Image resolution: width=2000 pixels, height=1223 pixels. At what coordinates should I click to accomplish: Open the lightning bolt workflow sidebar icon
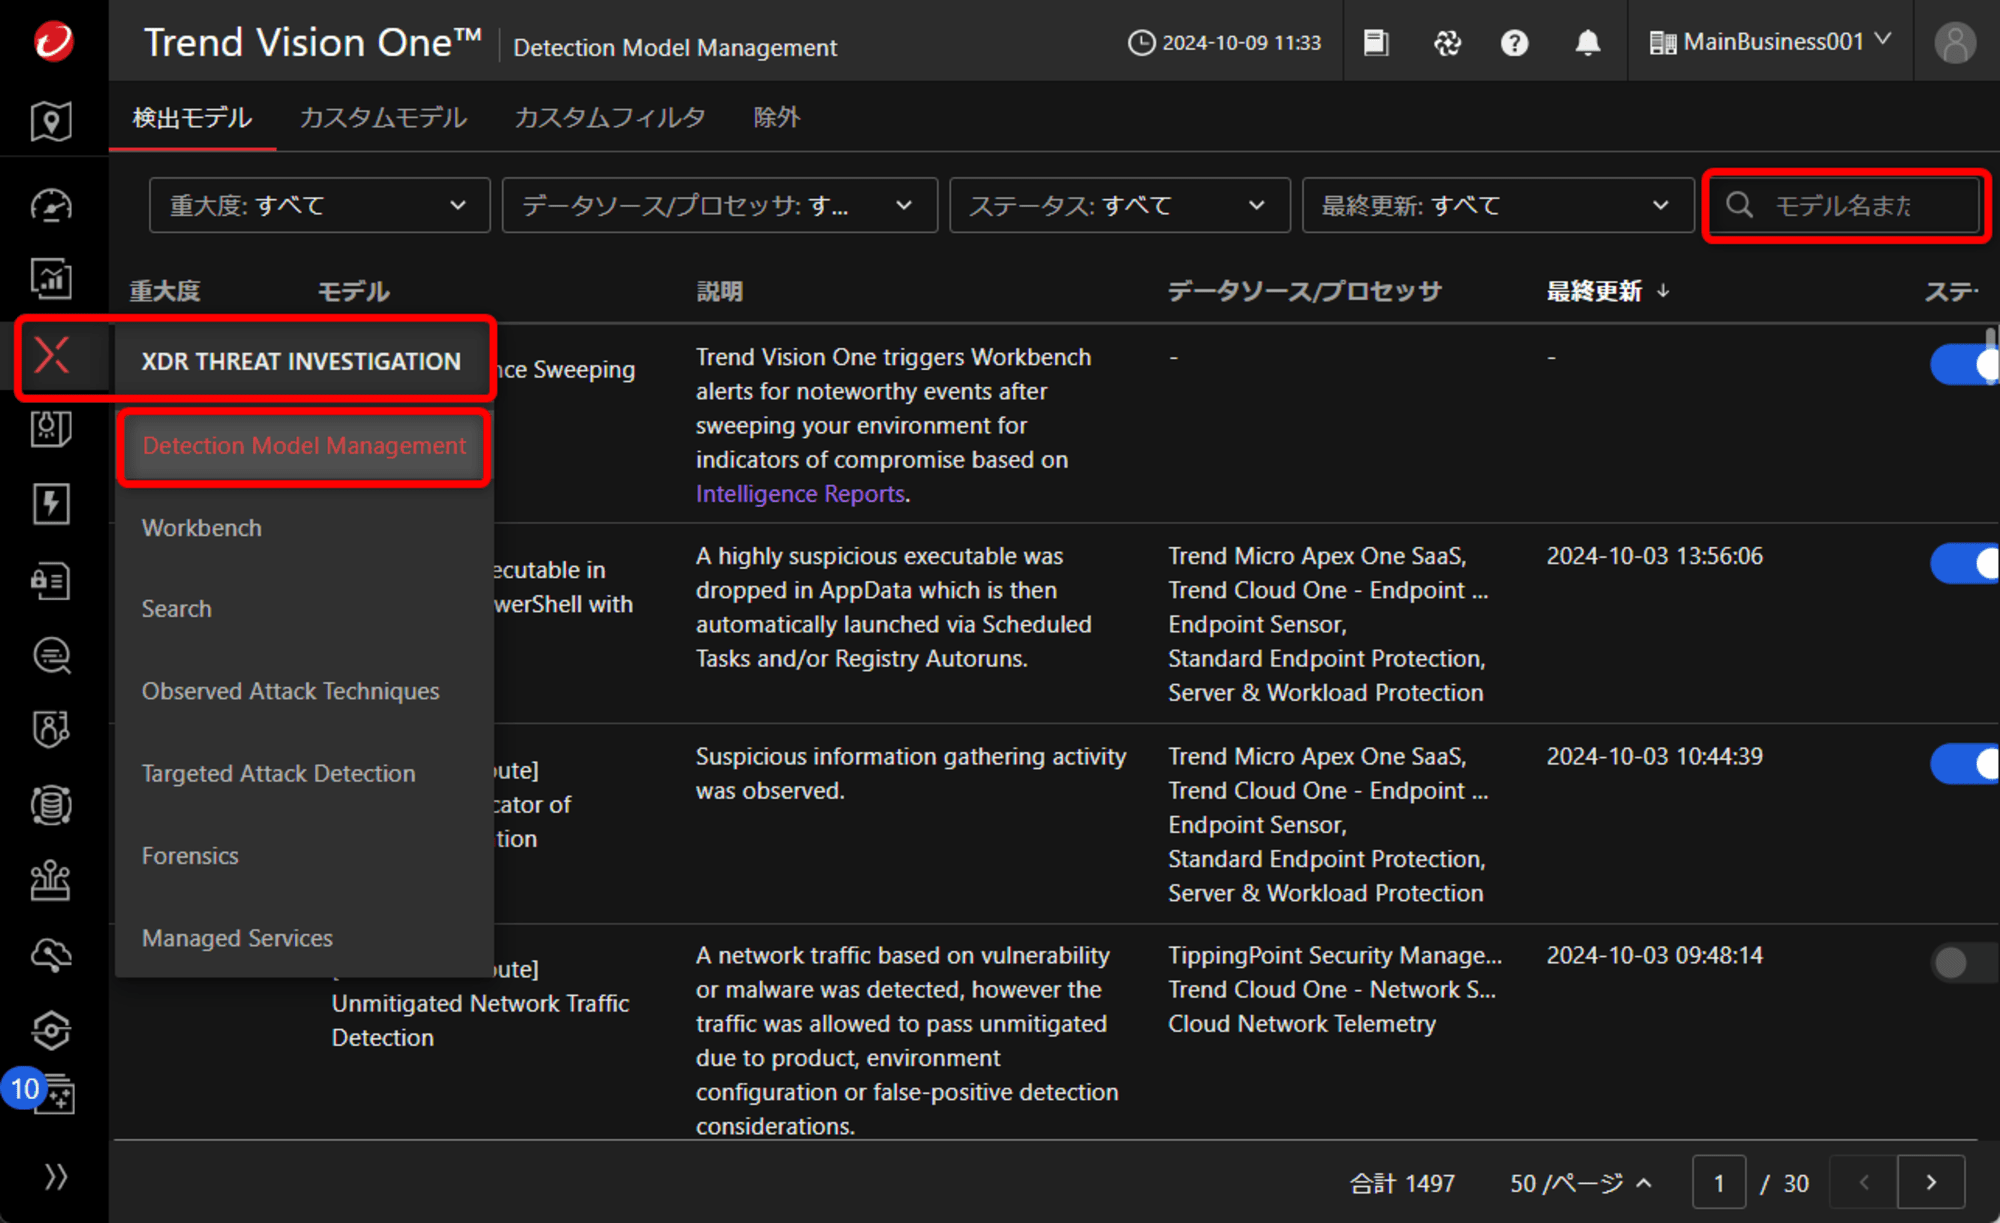pos(51,503)
